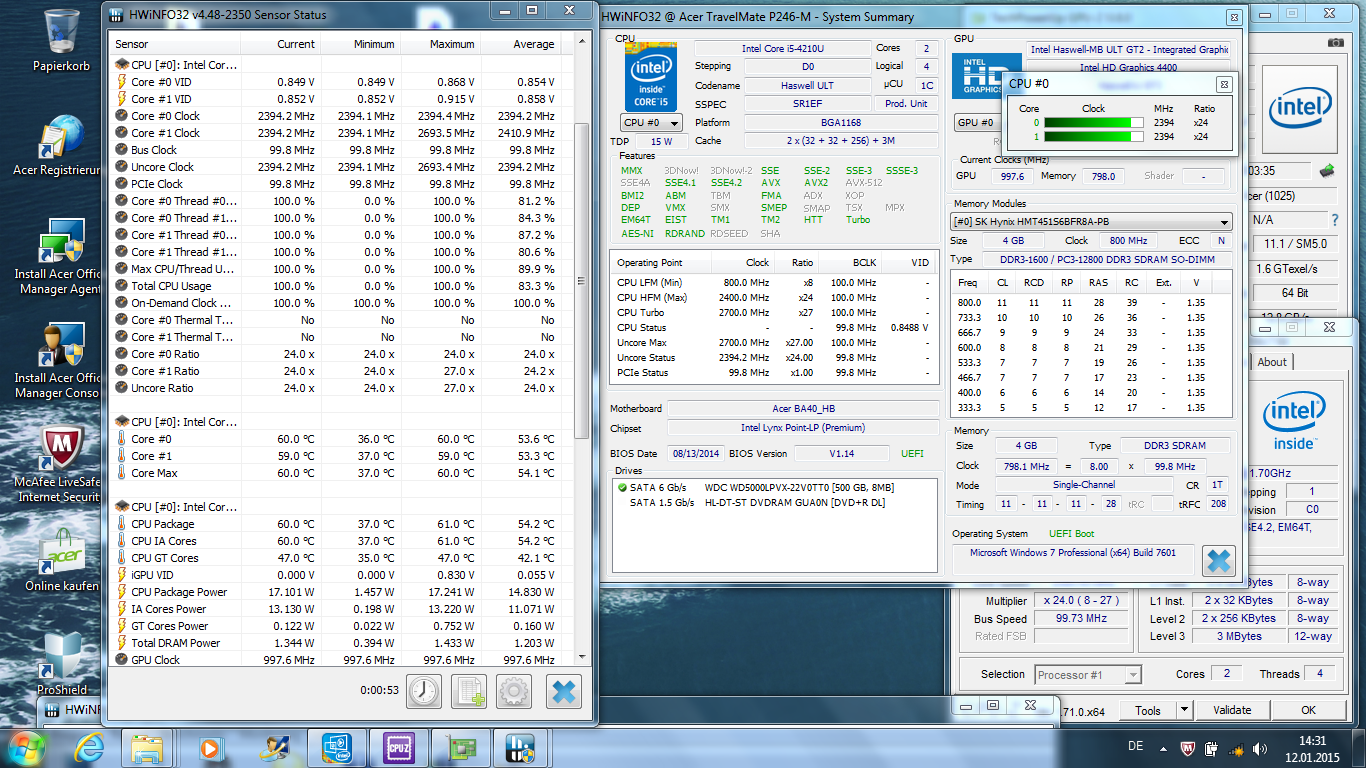
Task: Open the Tools dropdown arrow in CPU-Z
Action: [1184, 710]
